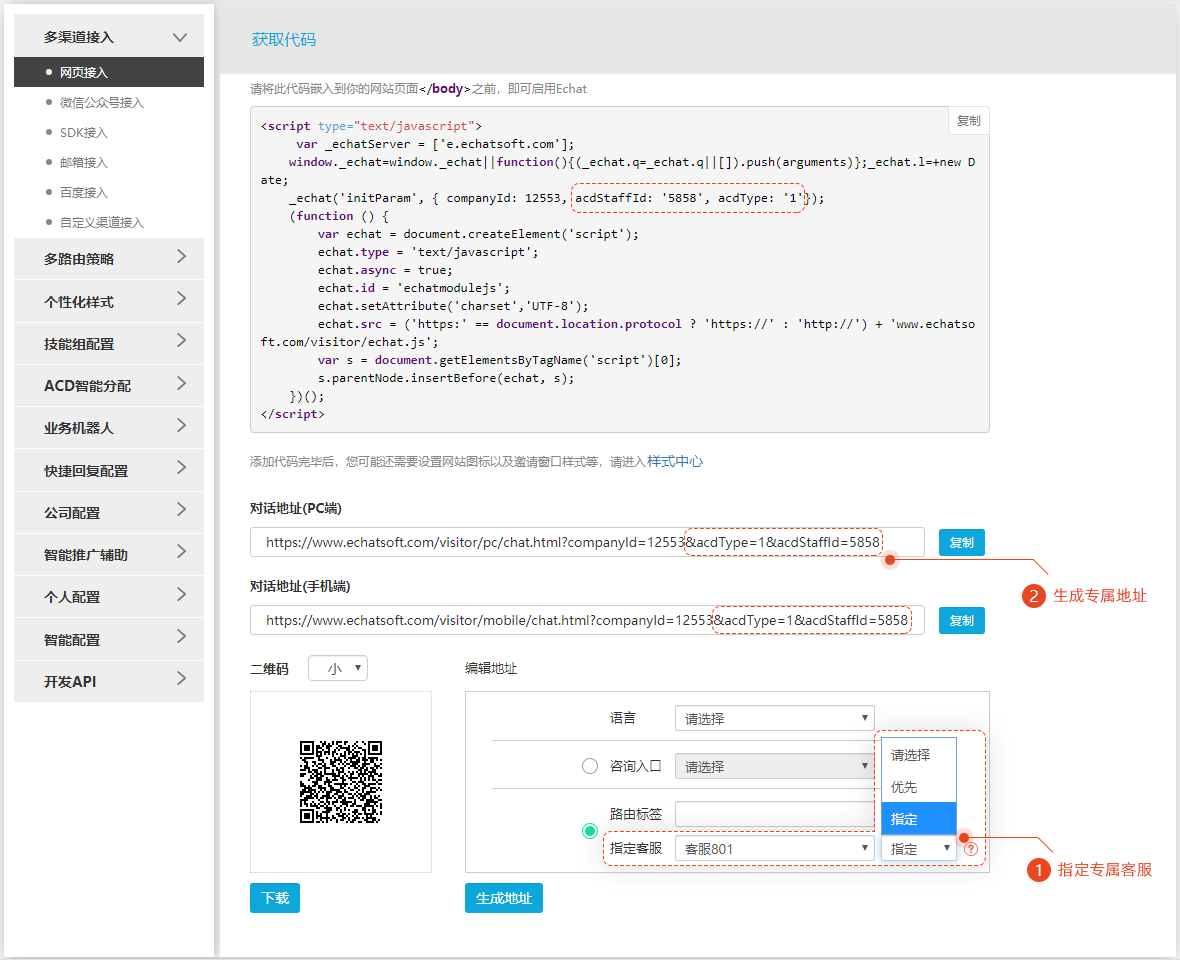Open the QR code size dropdown
The image size is (1180, 960).
tap(338, 668)
